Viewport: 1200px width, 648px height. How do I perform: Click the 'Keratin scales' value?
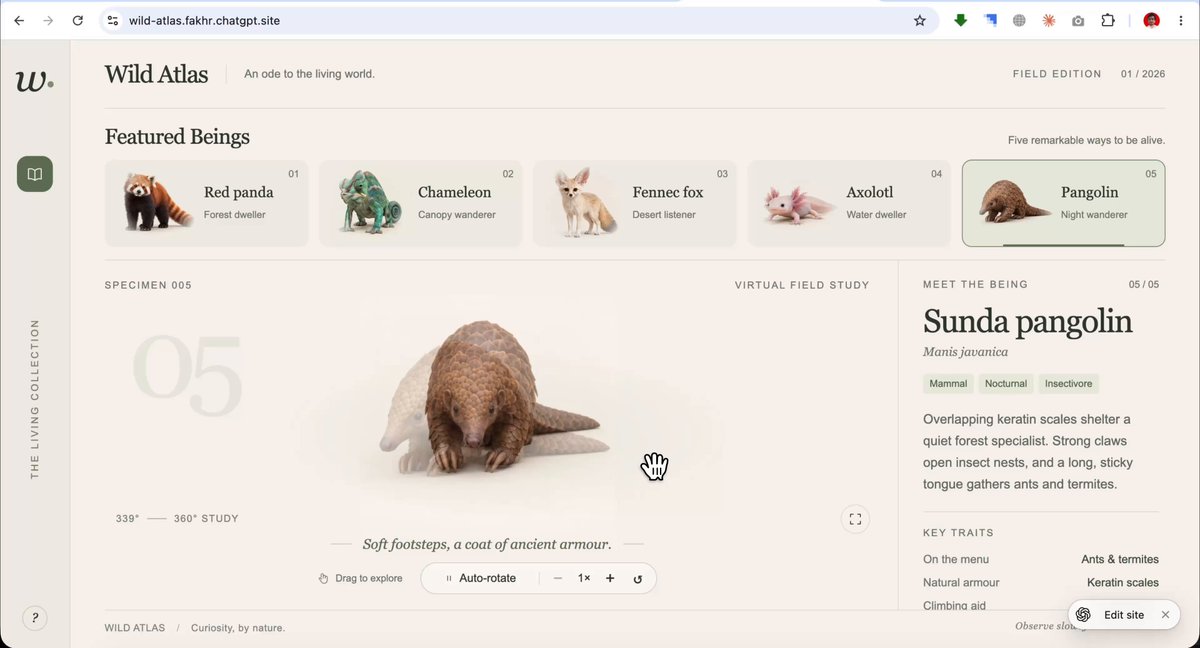(x=1123, y=582)
